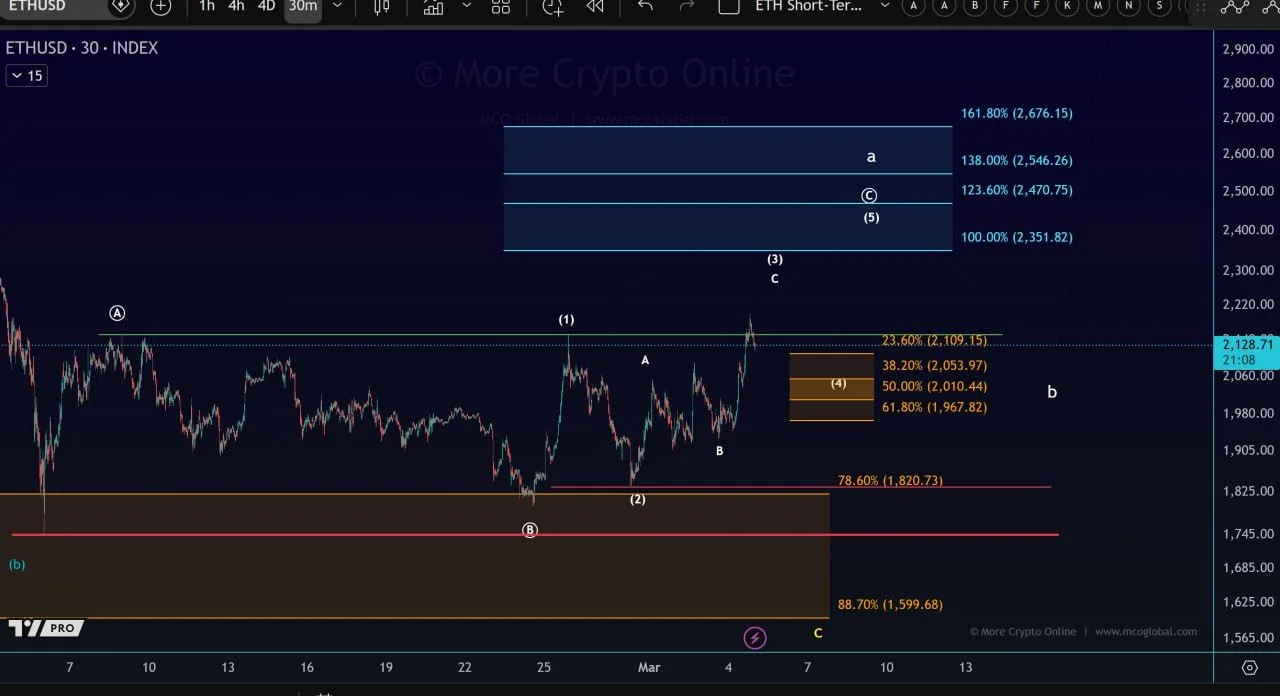Image resolution: width=1280 pixels, height=696 pixels.
Task: Switch to the 1h timeframe
Action: (207, 8)
